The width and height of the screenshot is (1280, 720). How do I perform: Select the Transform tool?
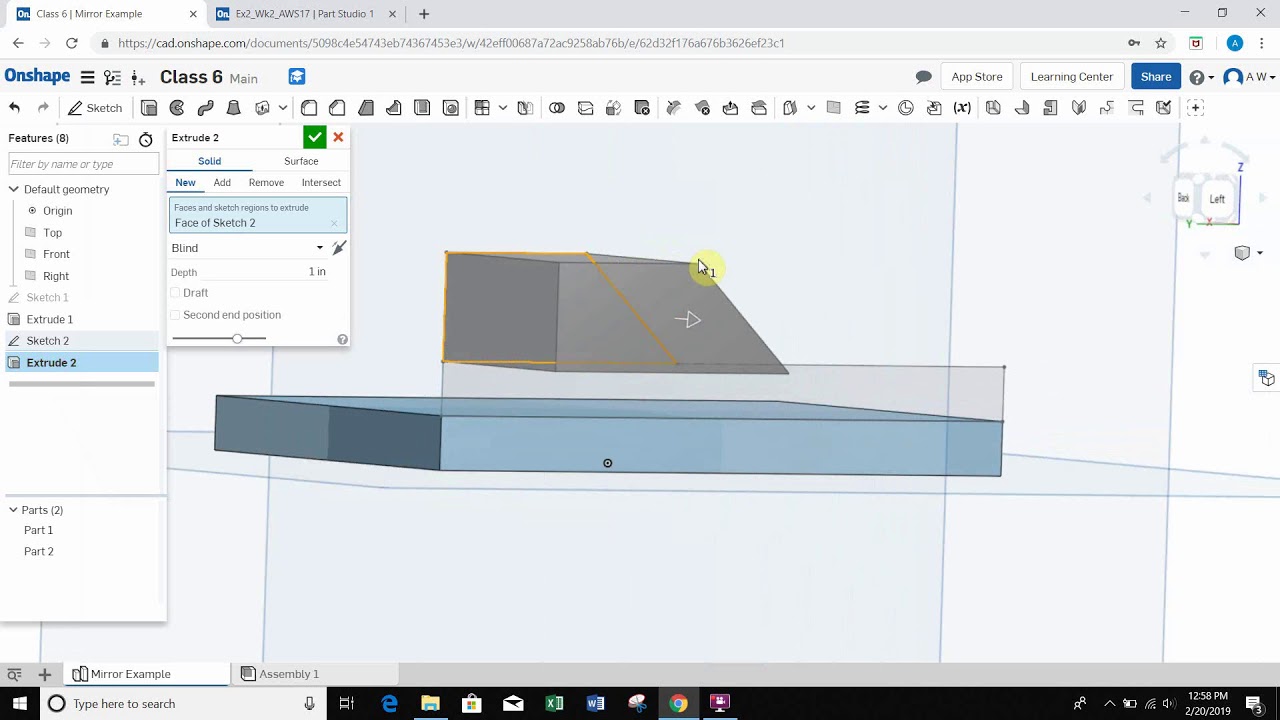pos(614,108)
